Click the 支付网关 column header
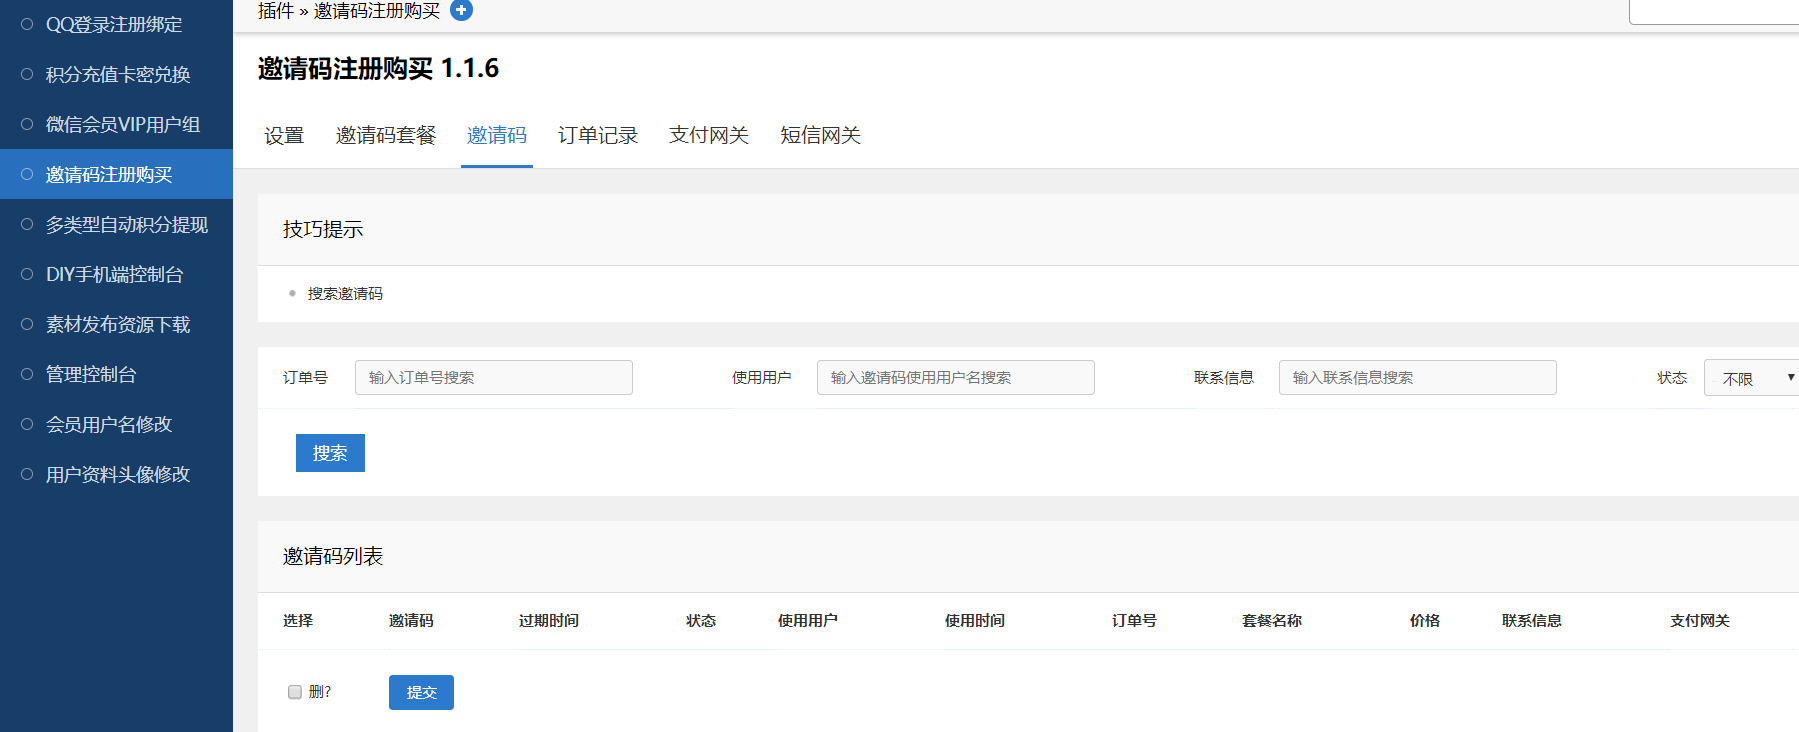The width and height of the screenshot is (1799, 732). (1700, 620)
